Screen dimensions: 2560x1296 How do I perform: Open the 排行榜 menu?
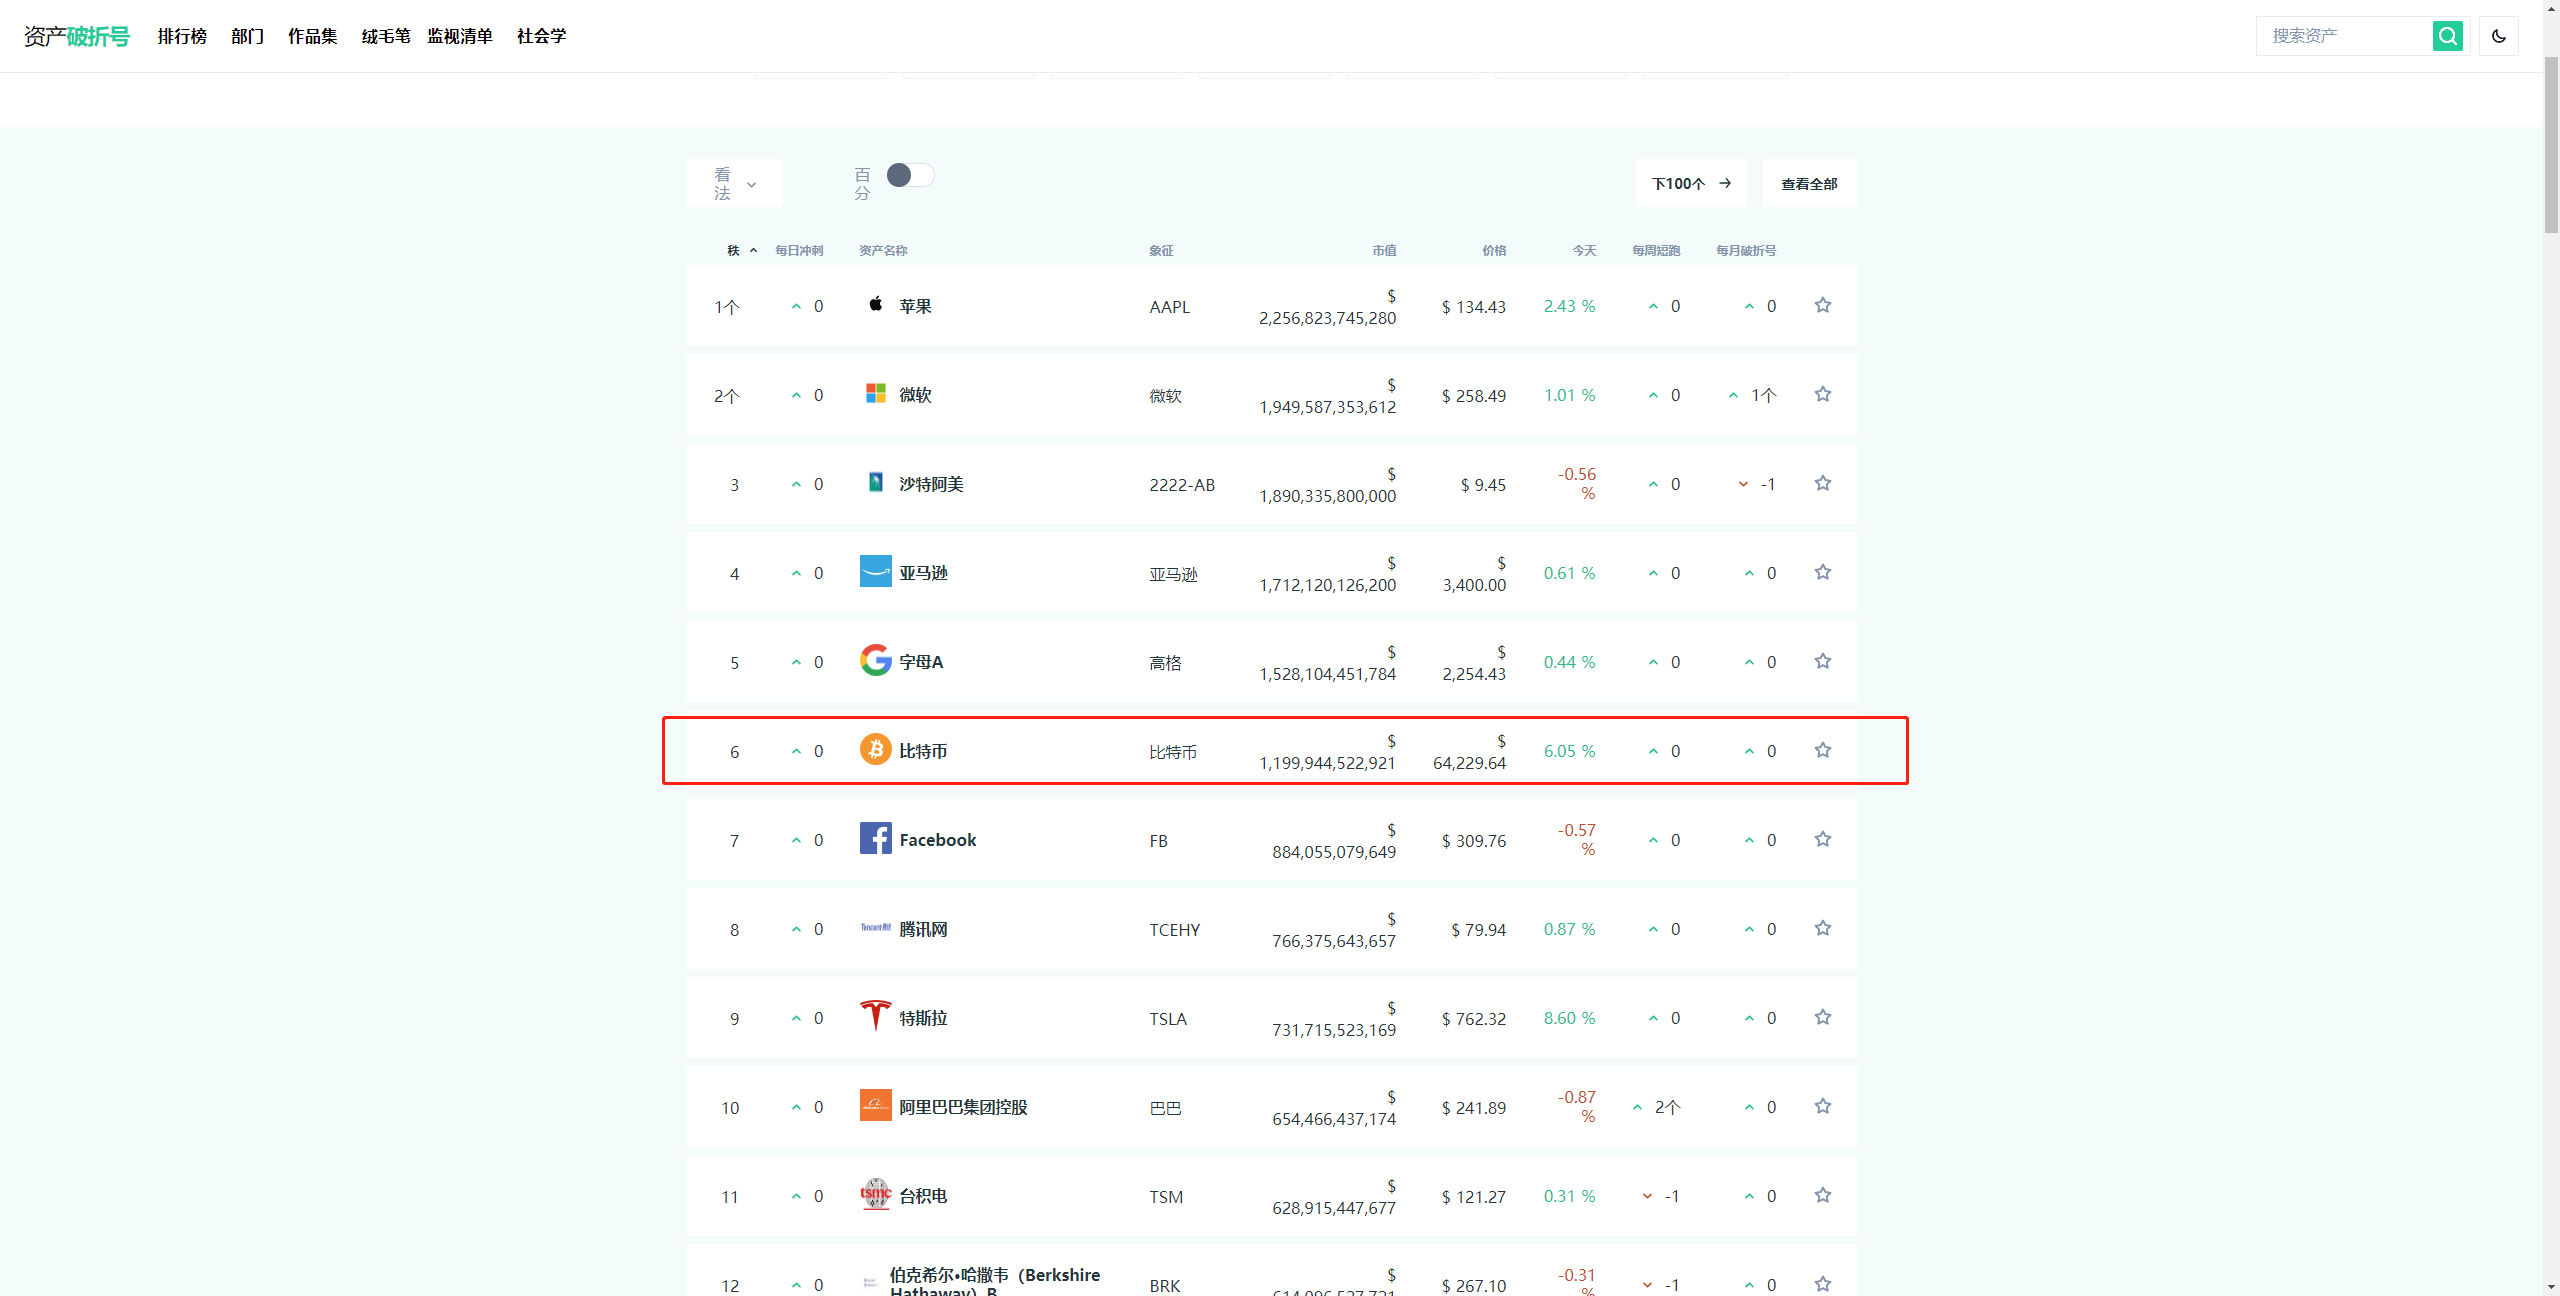tap(182, 36)
